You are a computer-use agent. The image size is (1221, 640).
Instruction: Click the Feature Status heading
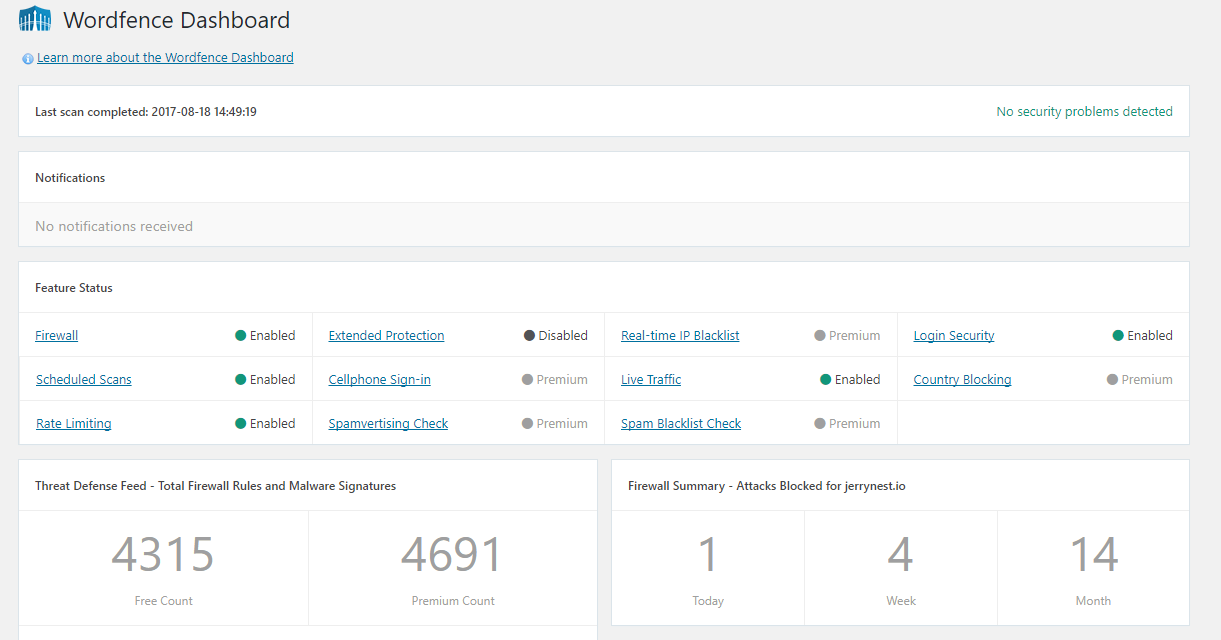(74, 288)
